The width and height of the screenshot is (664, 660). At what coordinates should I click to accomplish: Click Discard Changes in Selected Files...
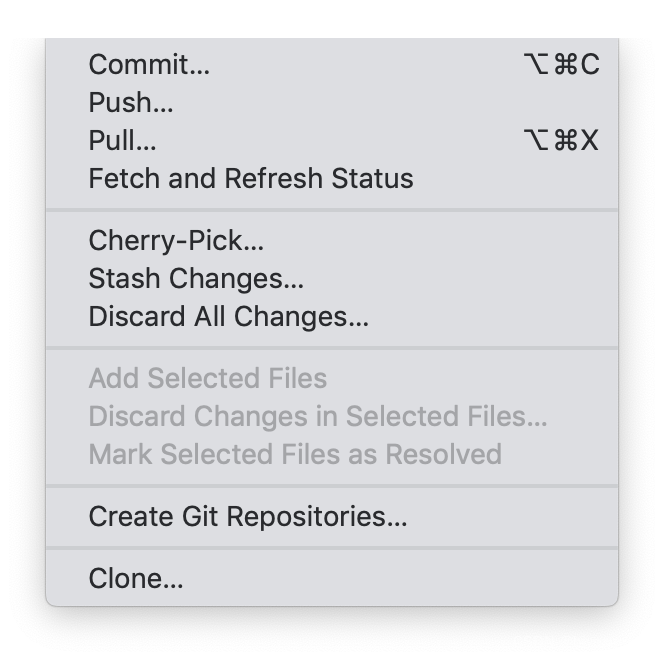coord(318,416)
